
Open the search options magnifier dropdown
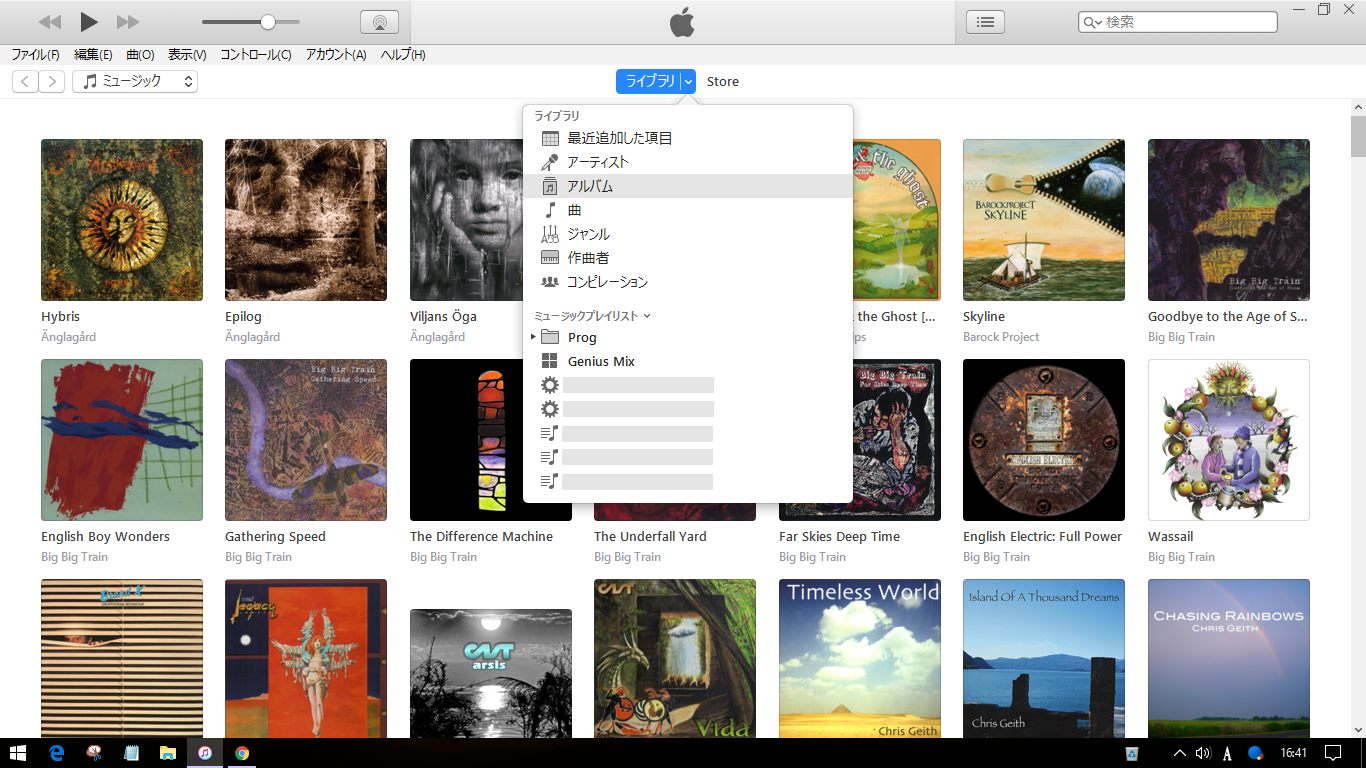click(x=1092, y=22)
